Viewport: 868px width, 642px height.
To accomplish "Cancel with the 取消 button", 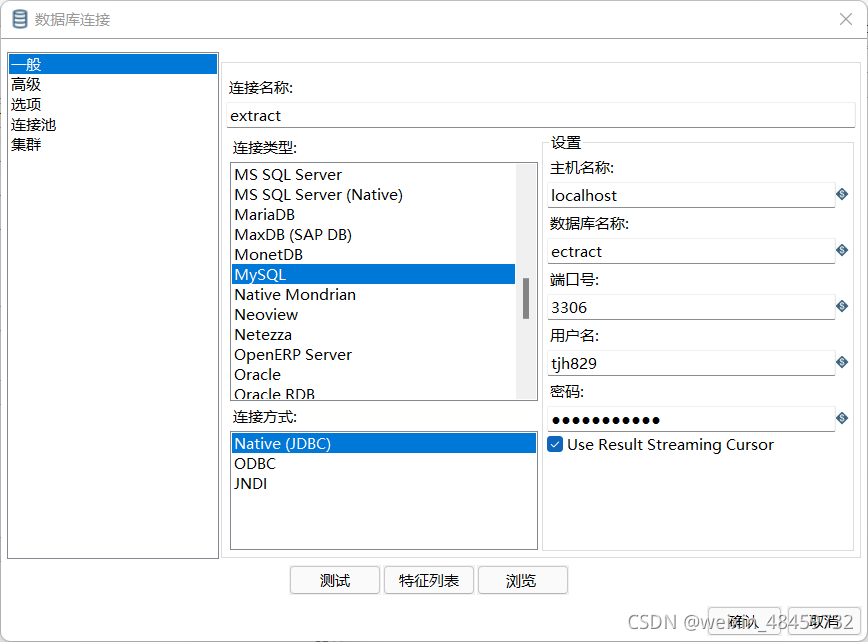I will (x=824, y=622).
